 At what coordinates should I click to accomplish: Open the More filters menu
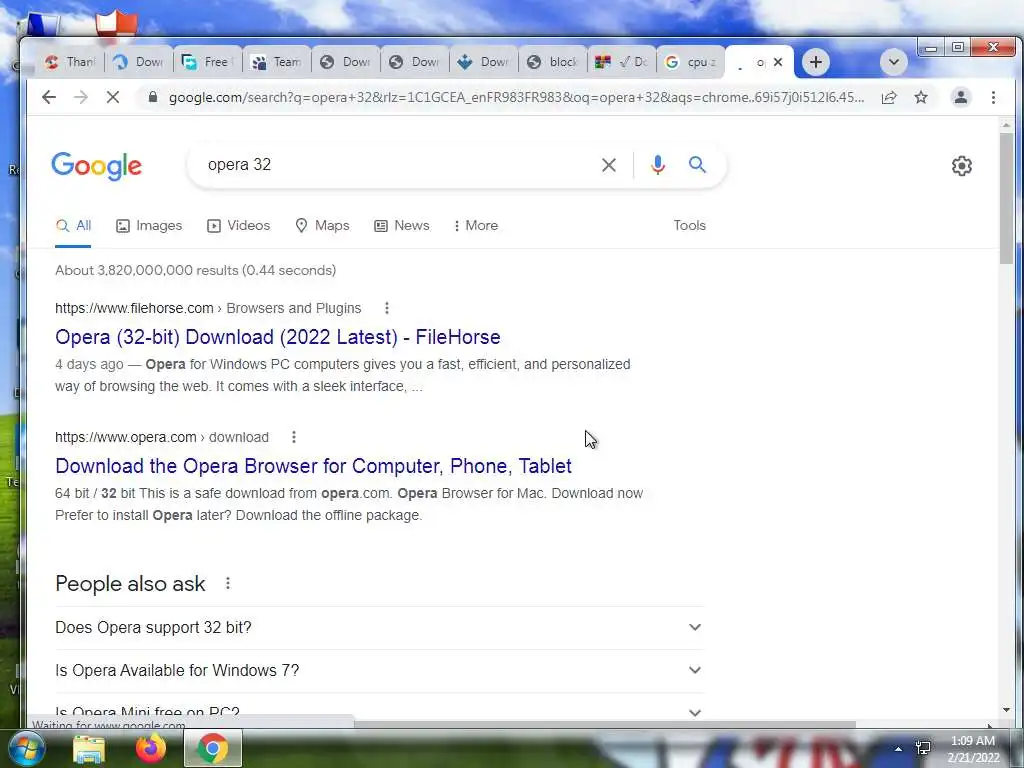pos(475,225)
